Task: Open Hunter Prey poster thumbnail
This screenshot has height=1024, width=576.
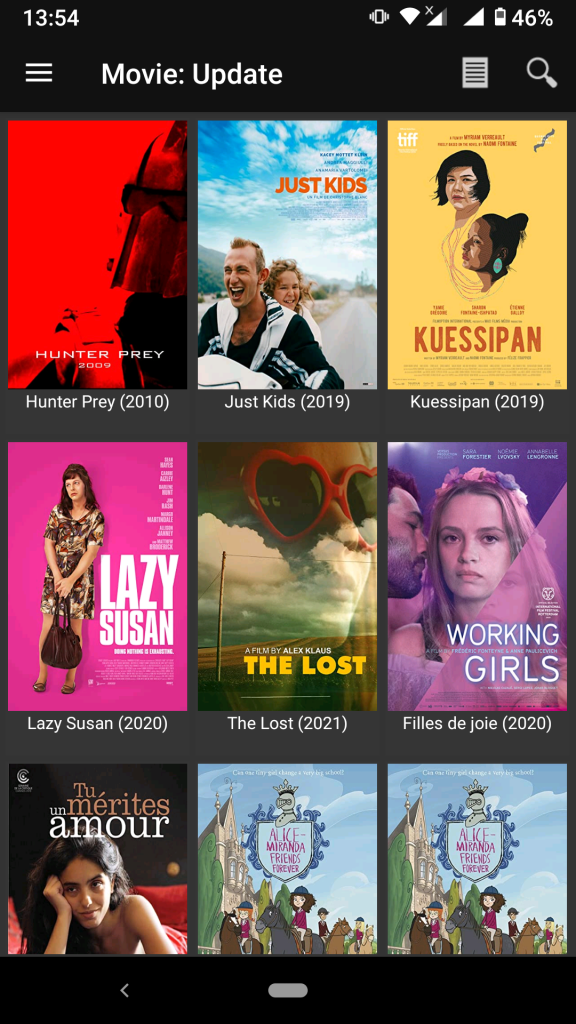Action: tap(97, 255)
